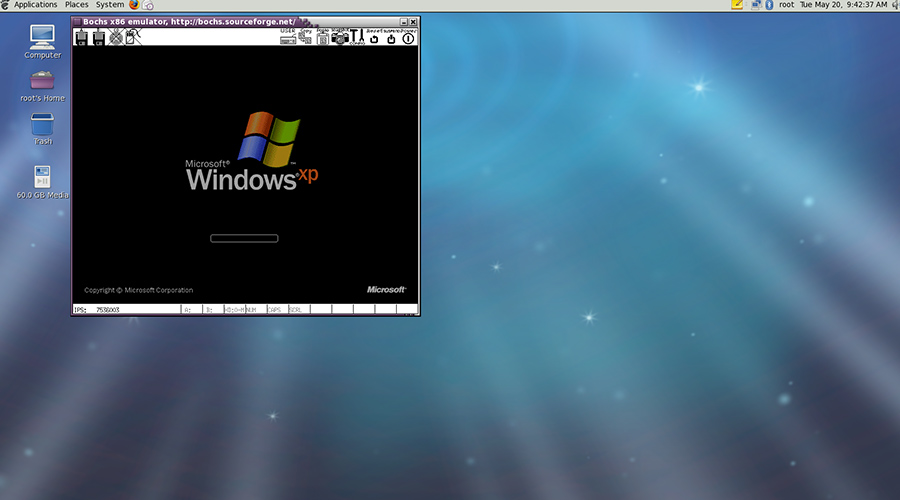Click the Copy clipboard icon in Bochs
This screenshot has height=500, width=900.
pos(305,37)
